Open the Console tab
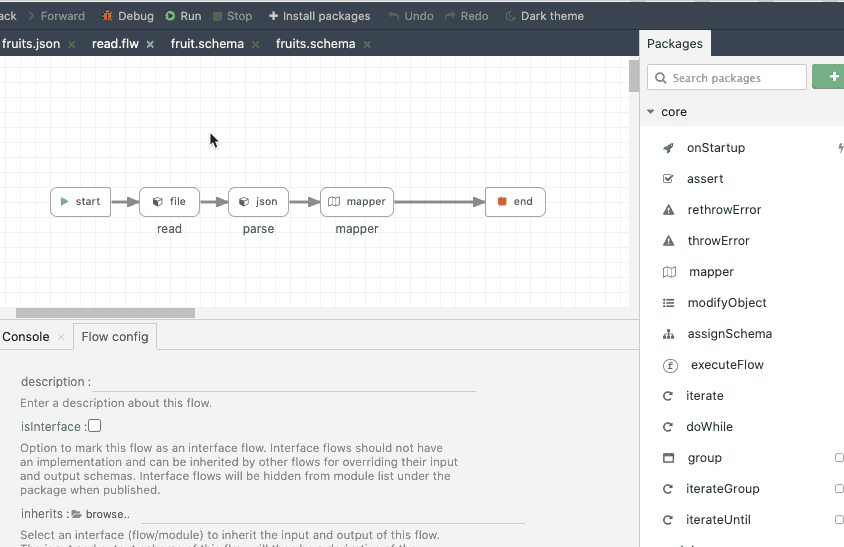Image resolution: width=844 pixels, height=547 pixels. coord(26,336)
